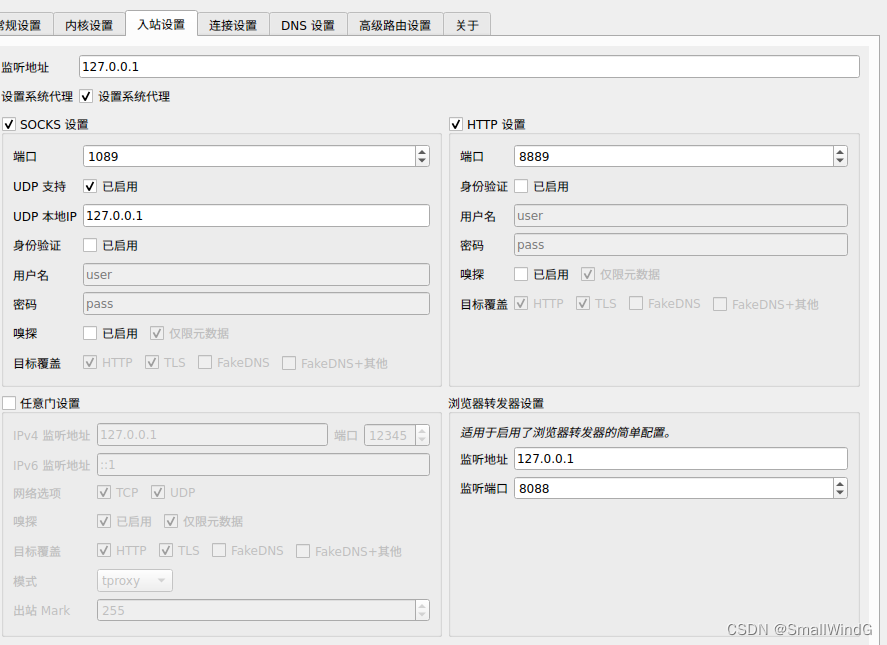Click the SOCKS 端口 field showing 1089

coord(249,156)
